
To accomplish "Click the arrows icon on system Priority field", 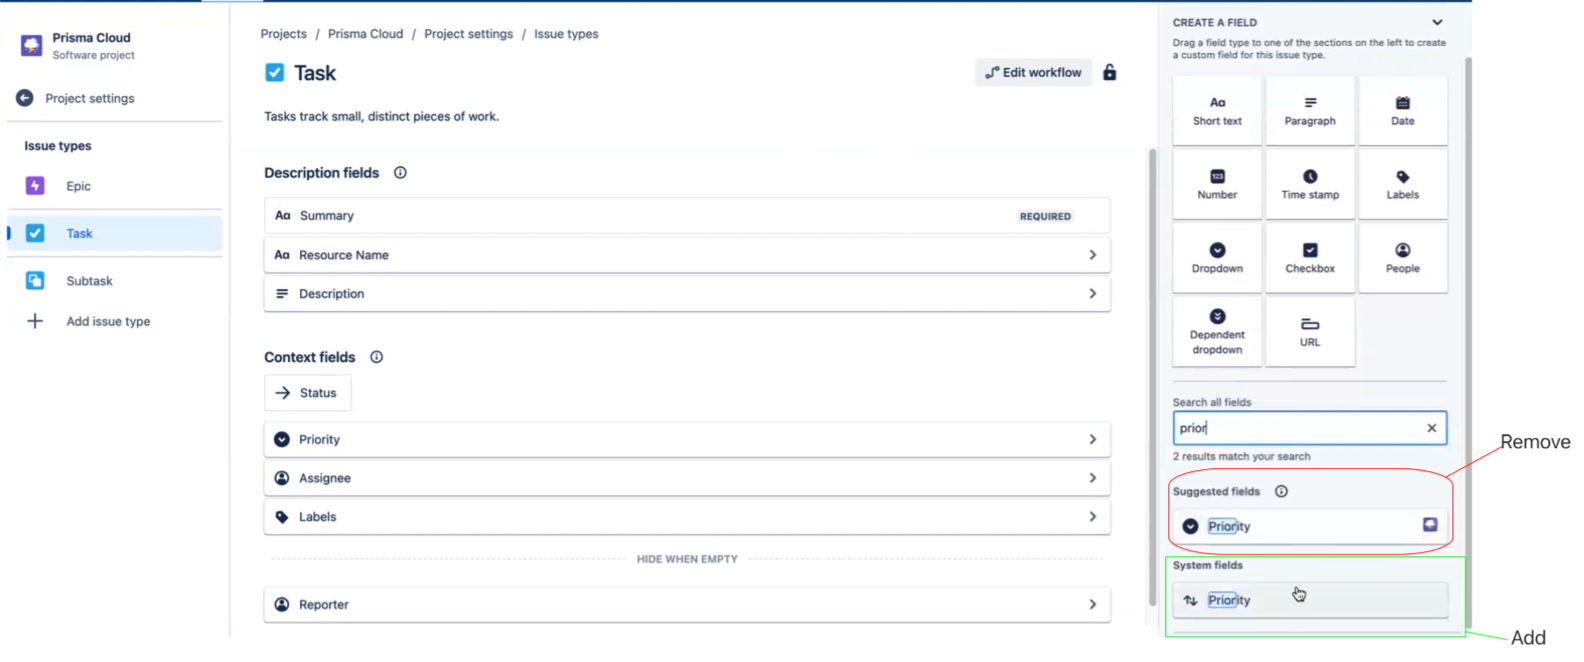I will click(x=1190, y=600).
